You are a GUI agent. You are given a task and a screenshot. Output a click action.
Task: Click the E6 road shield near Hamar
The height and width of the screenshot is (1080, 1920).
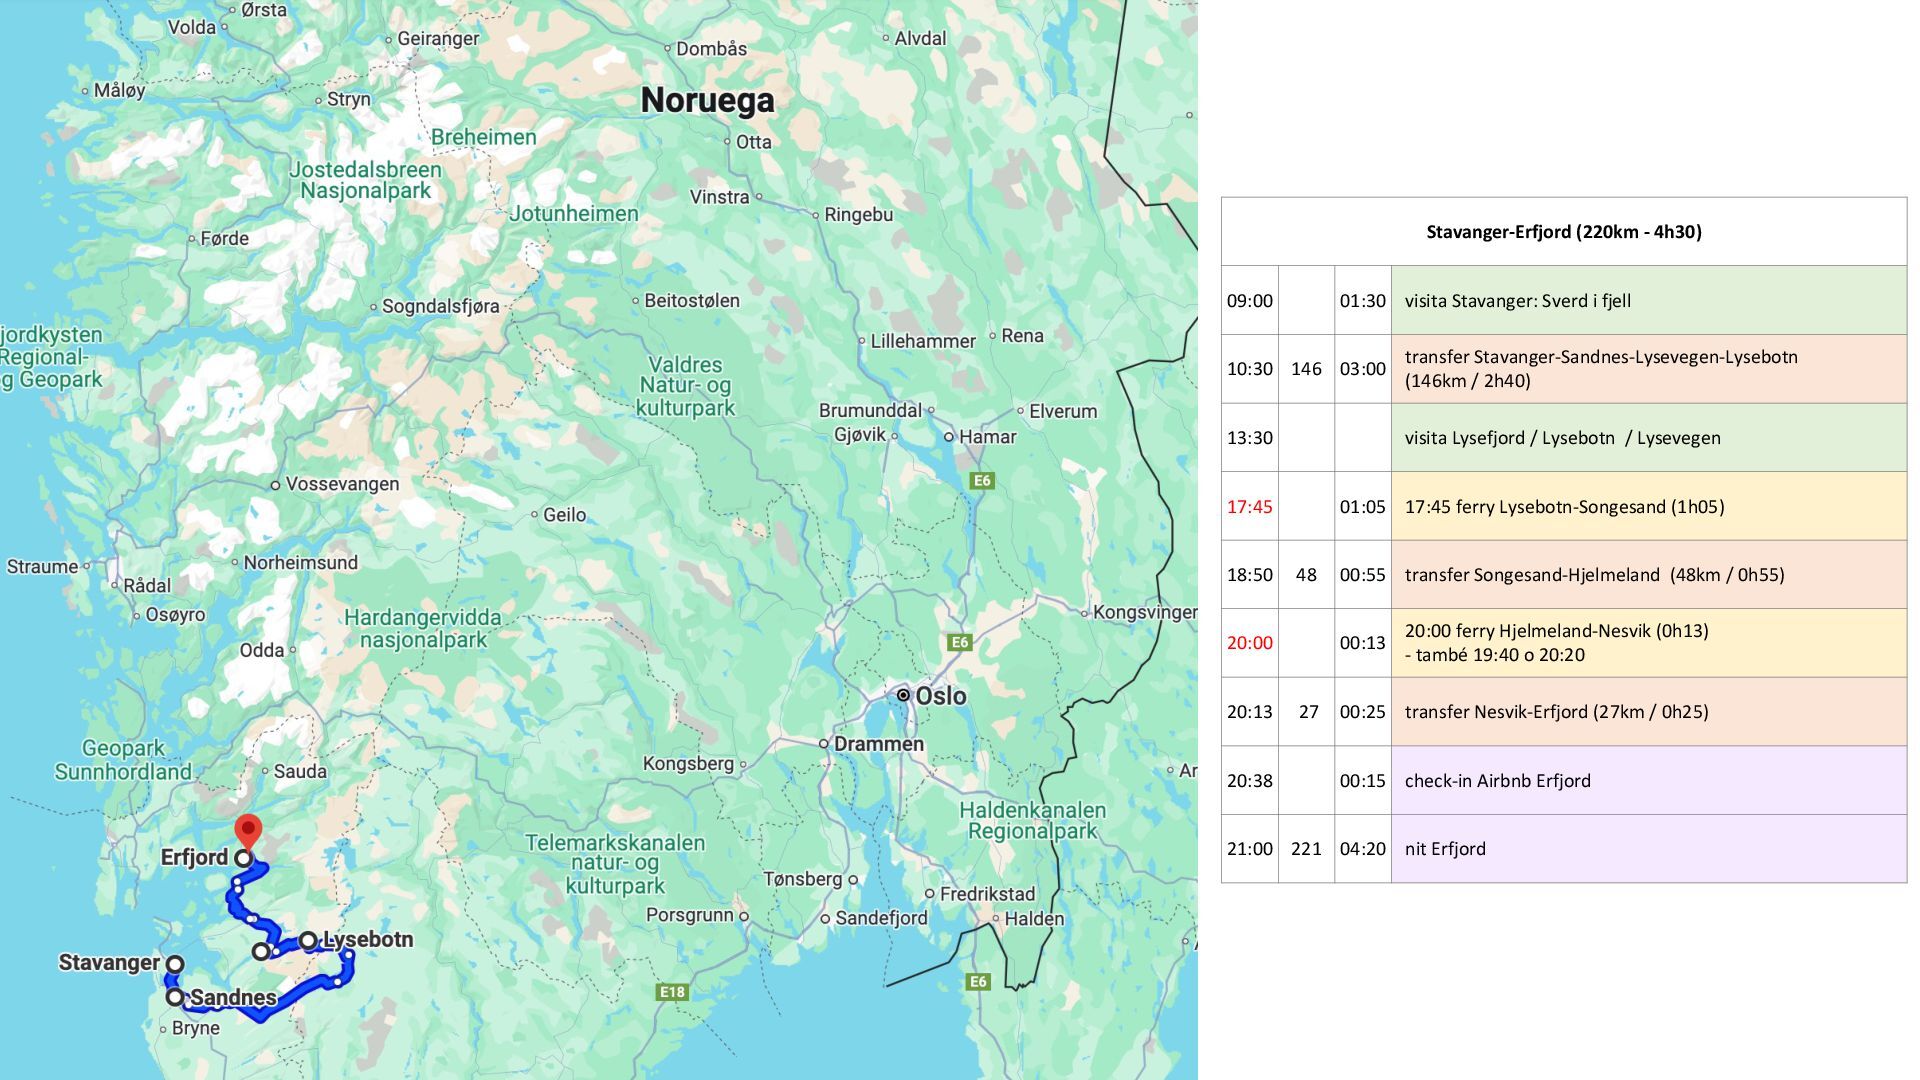coord(982,481)
